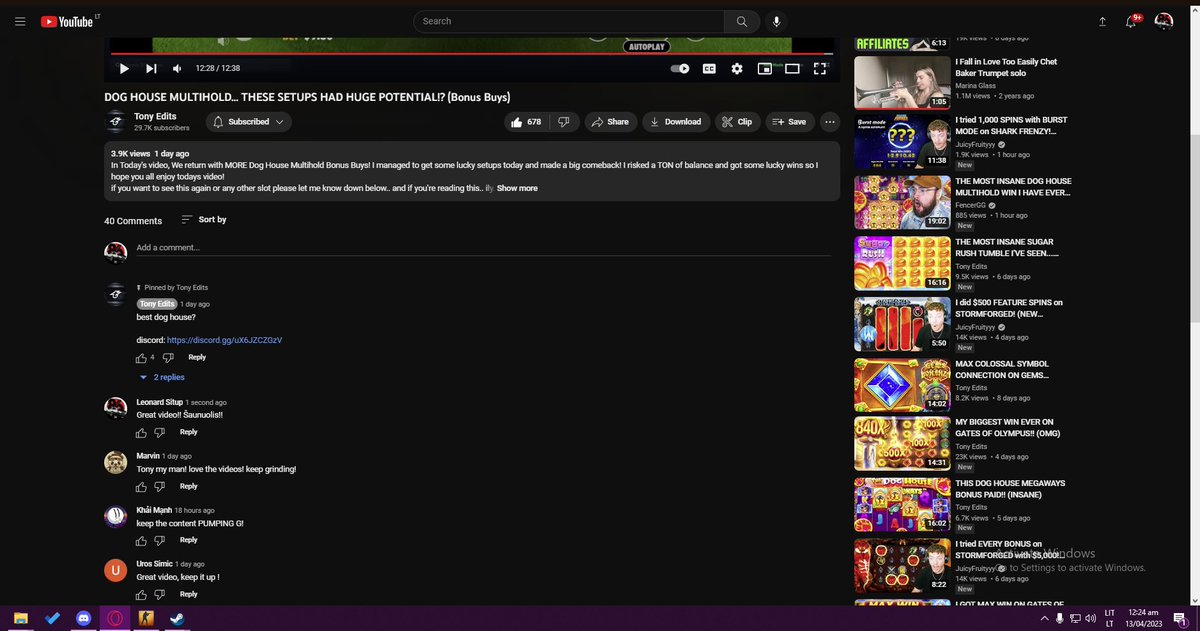Switch to miniplayer mode

pyautogui.click(x=765, y=68)
